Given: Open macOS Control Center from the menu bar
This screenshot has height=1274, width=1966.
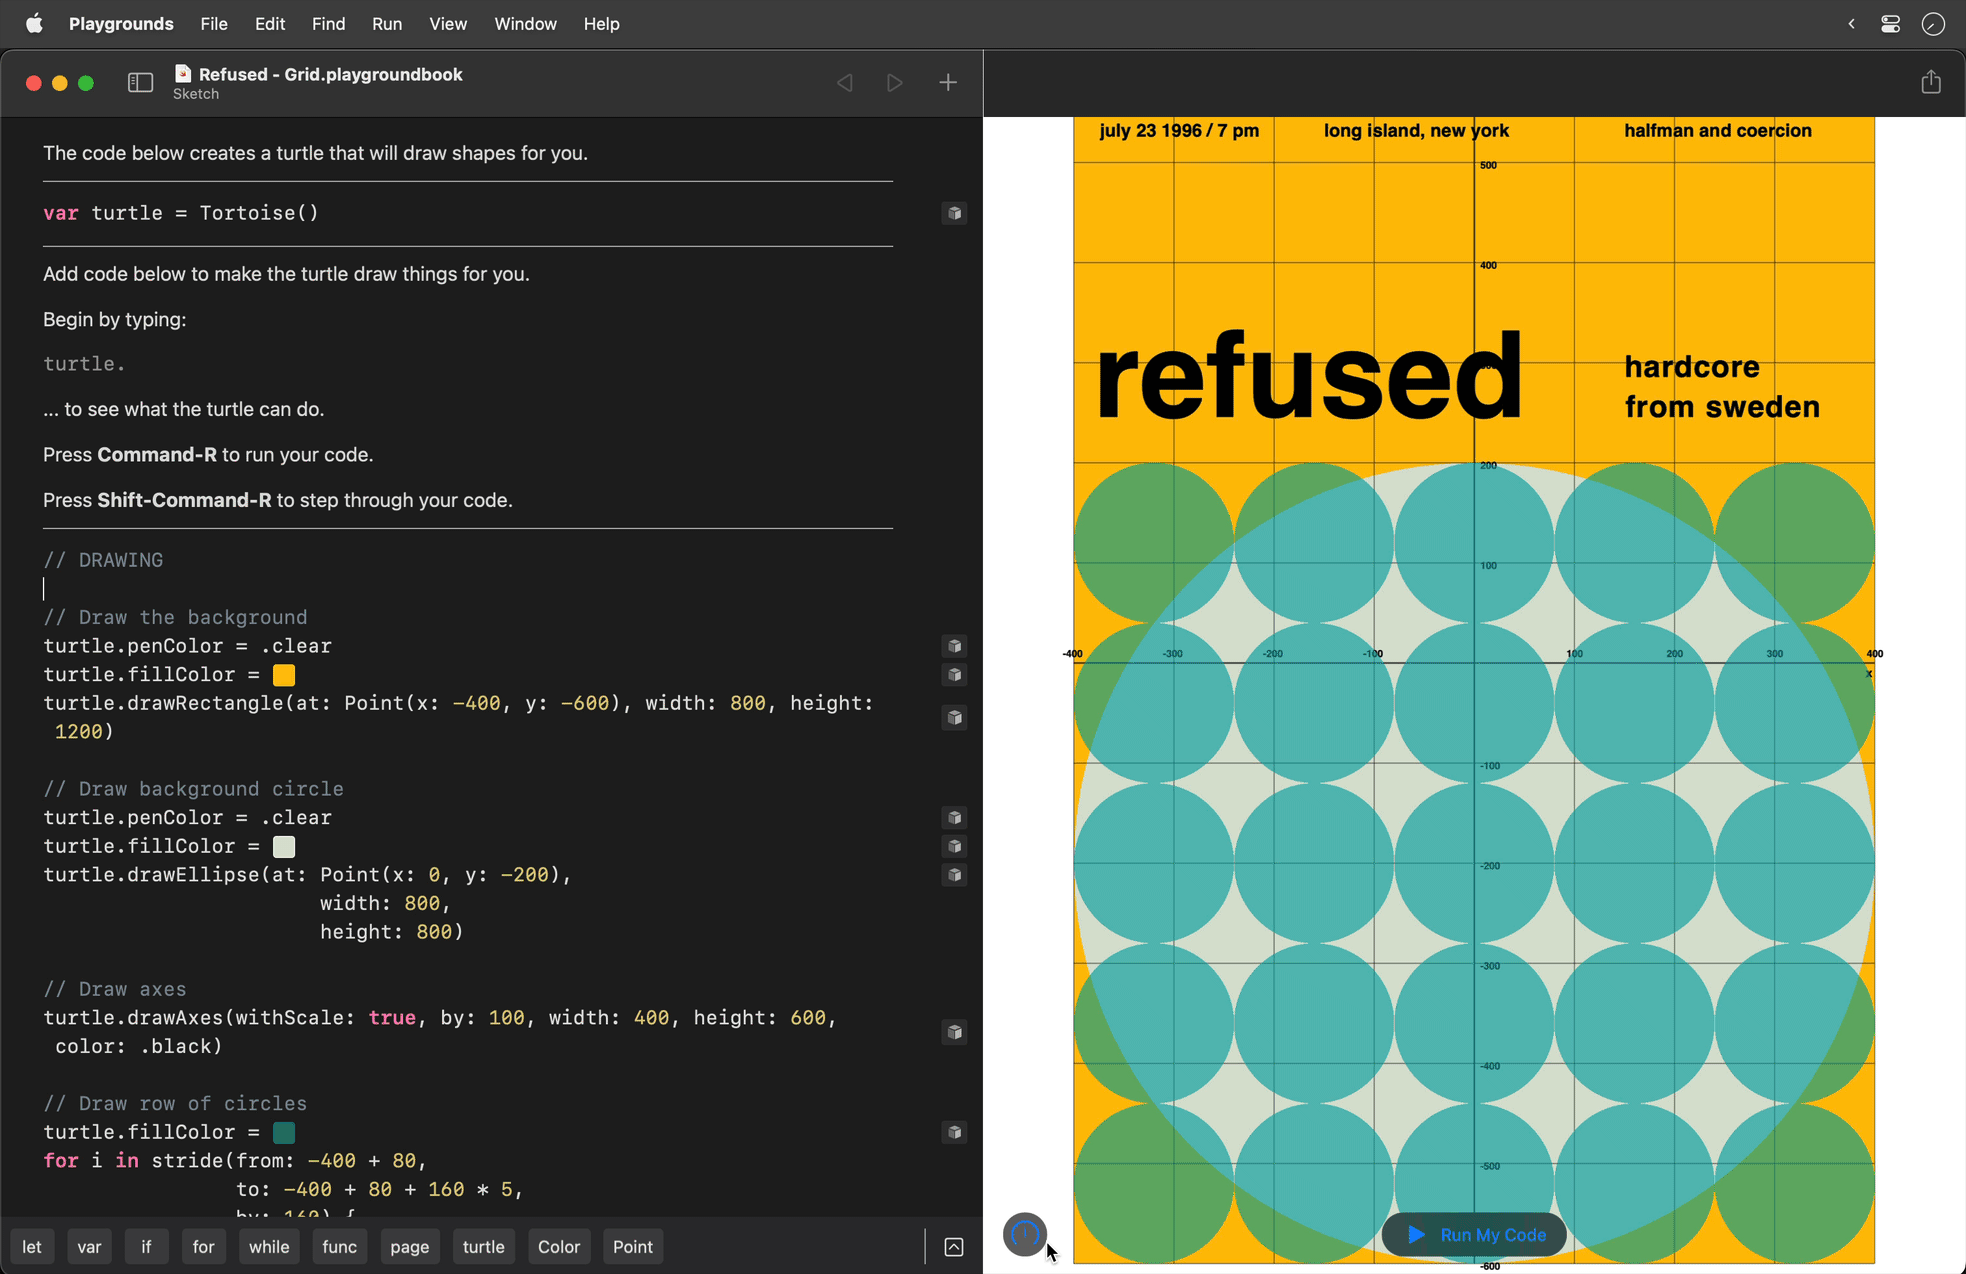Looking at the screenshot, I should [1890, 23].
